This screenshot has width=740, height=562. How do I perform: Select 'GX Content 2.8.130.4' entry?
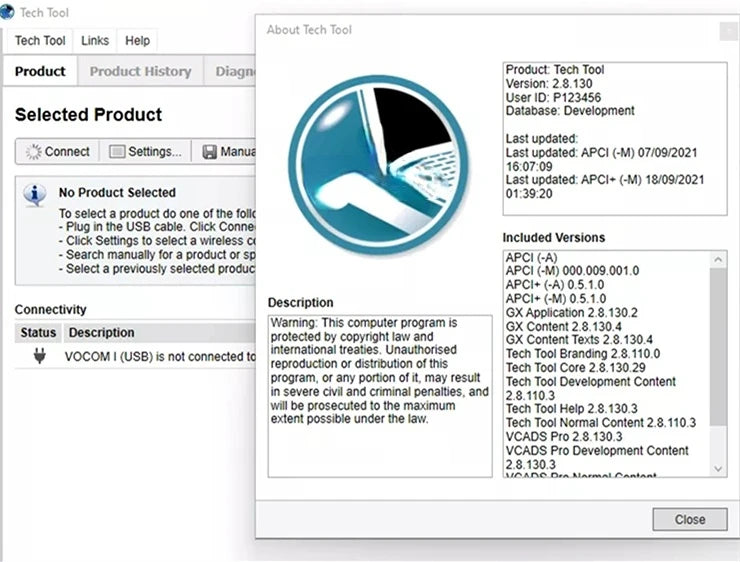point(563,327)
